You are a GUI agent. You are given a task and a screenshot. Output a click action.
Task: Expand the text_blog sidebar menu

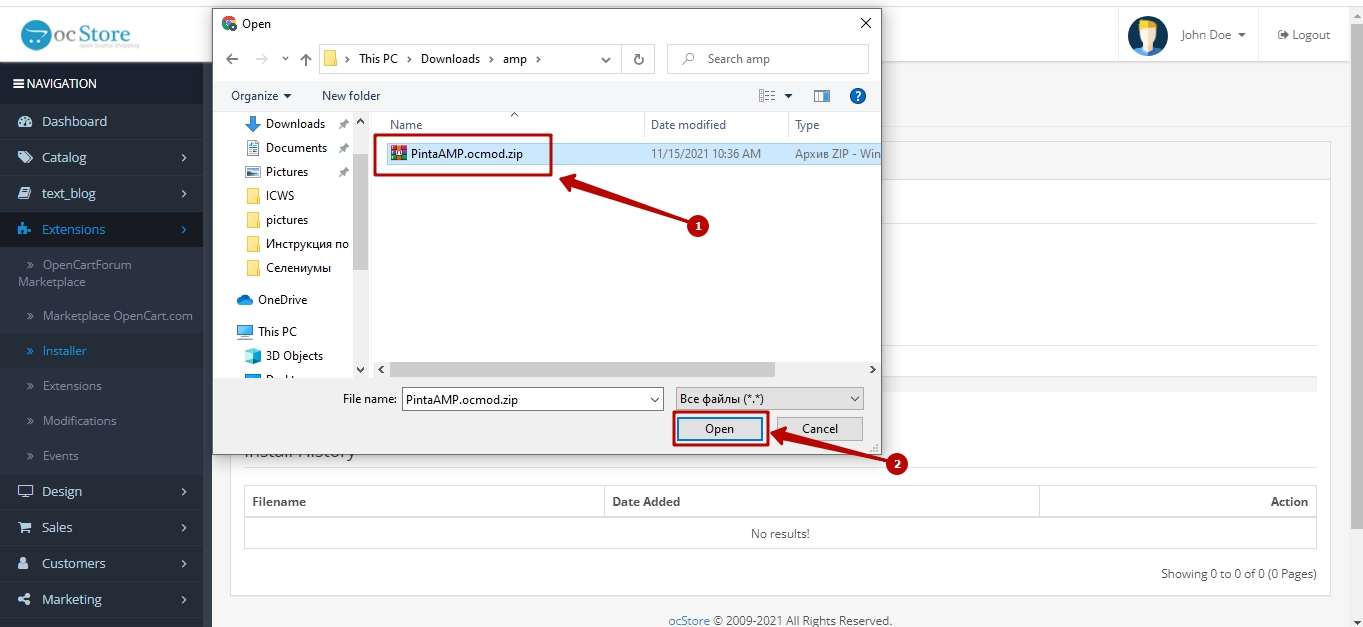(102, 193)
